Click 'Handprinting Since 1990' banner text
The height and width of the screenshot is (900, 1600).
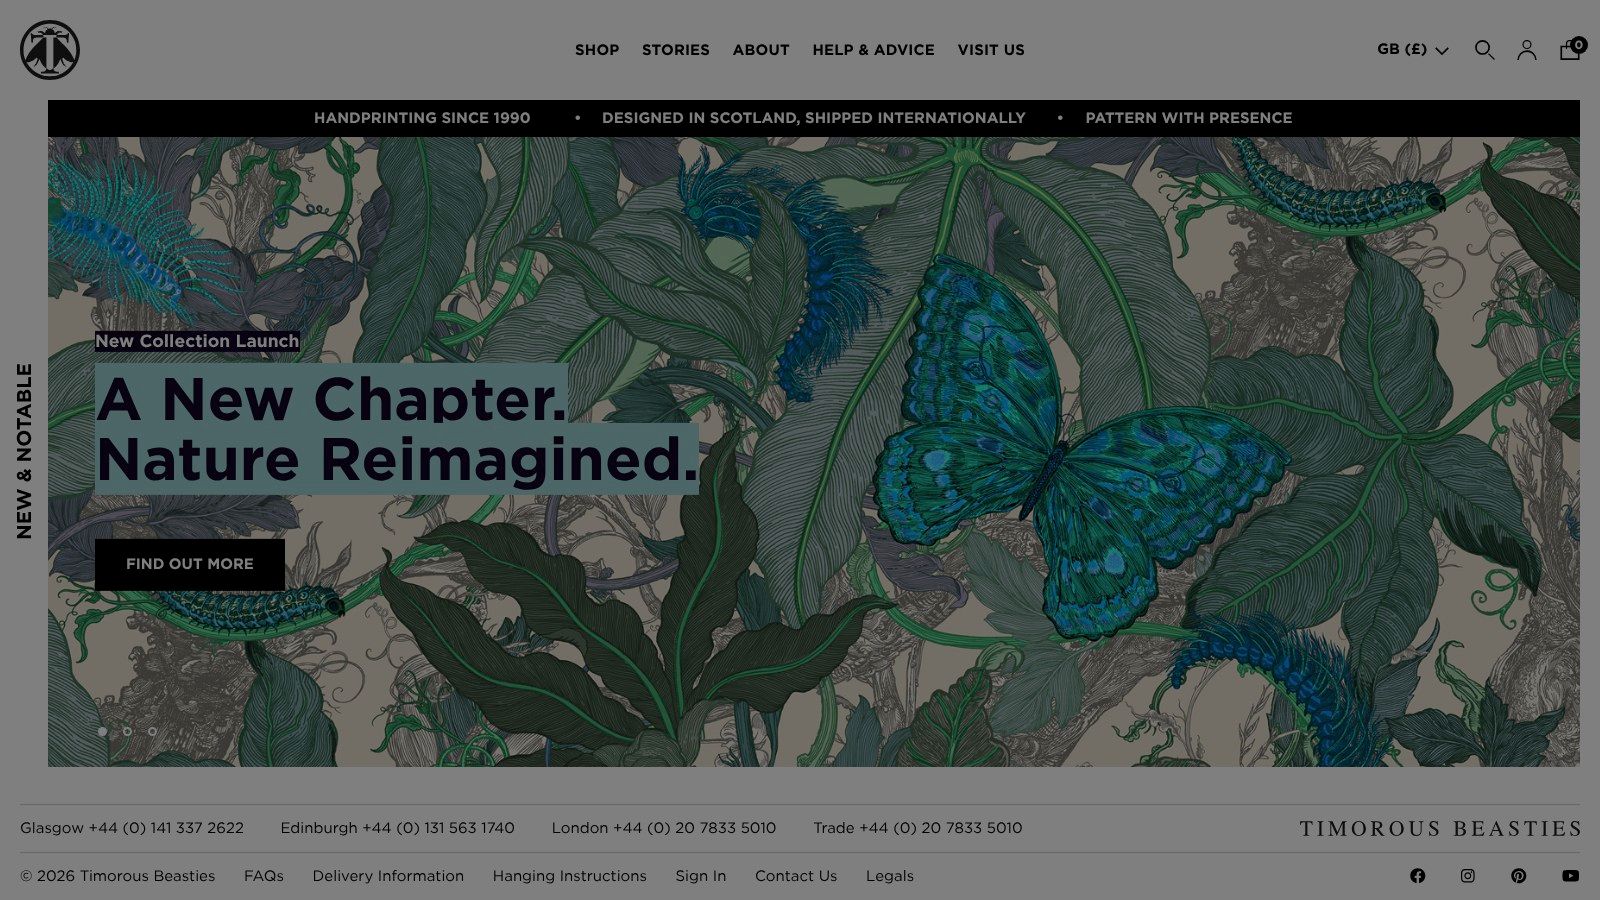click(x=422, y=118)
